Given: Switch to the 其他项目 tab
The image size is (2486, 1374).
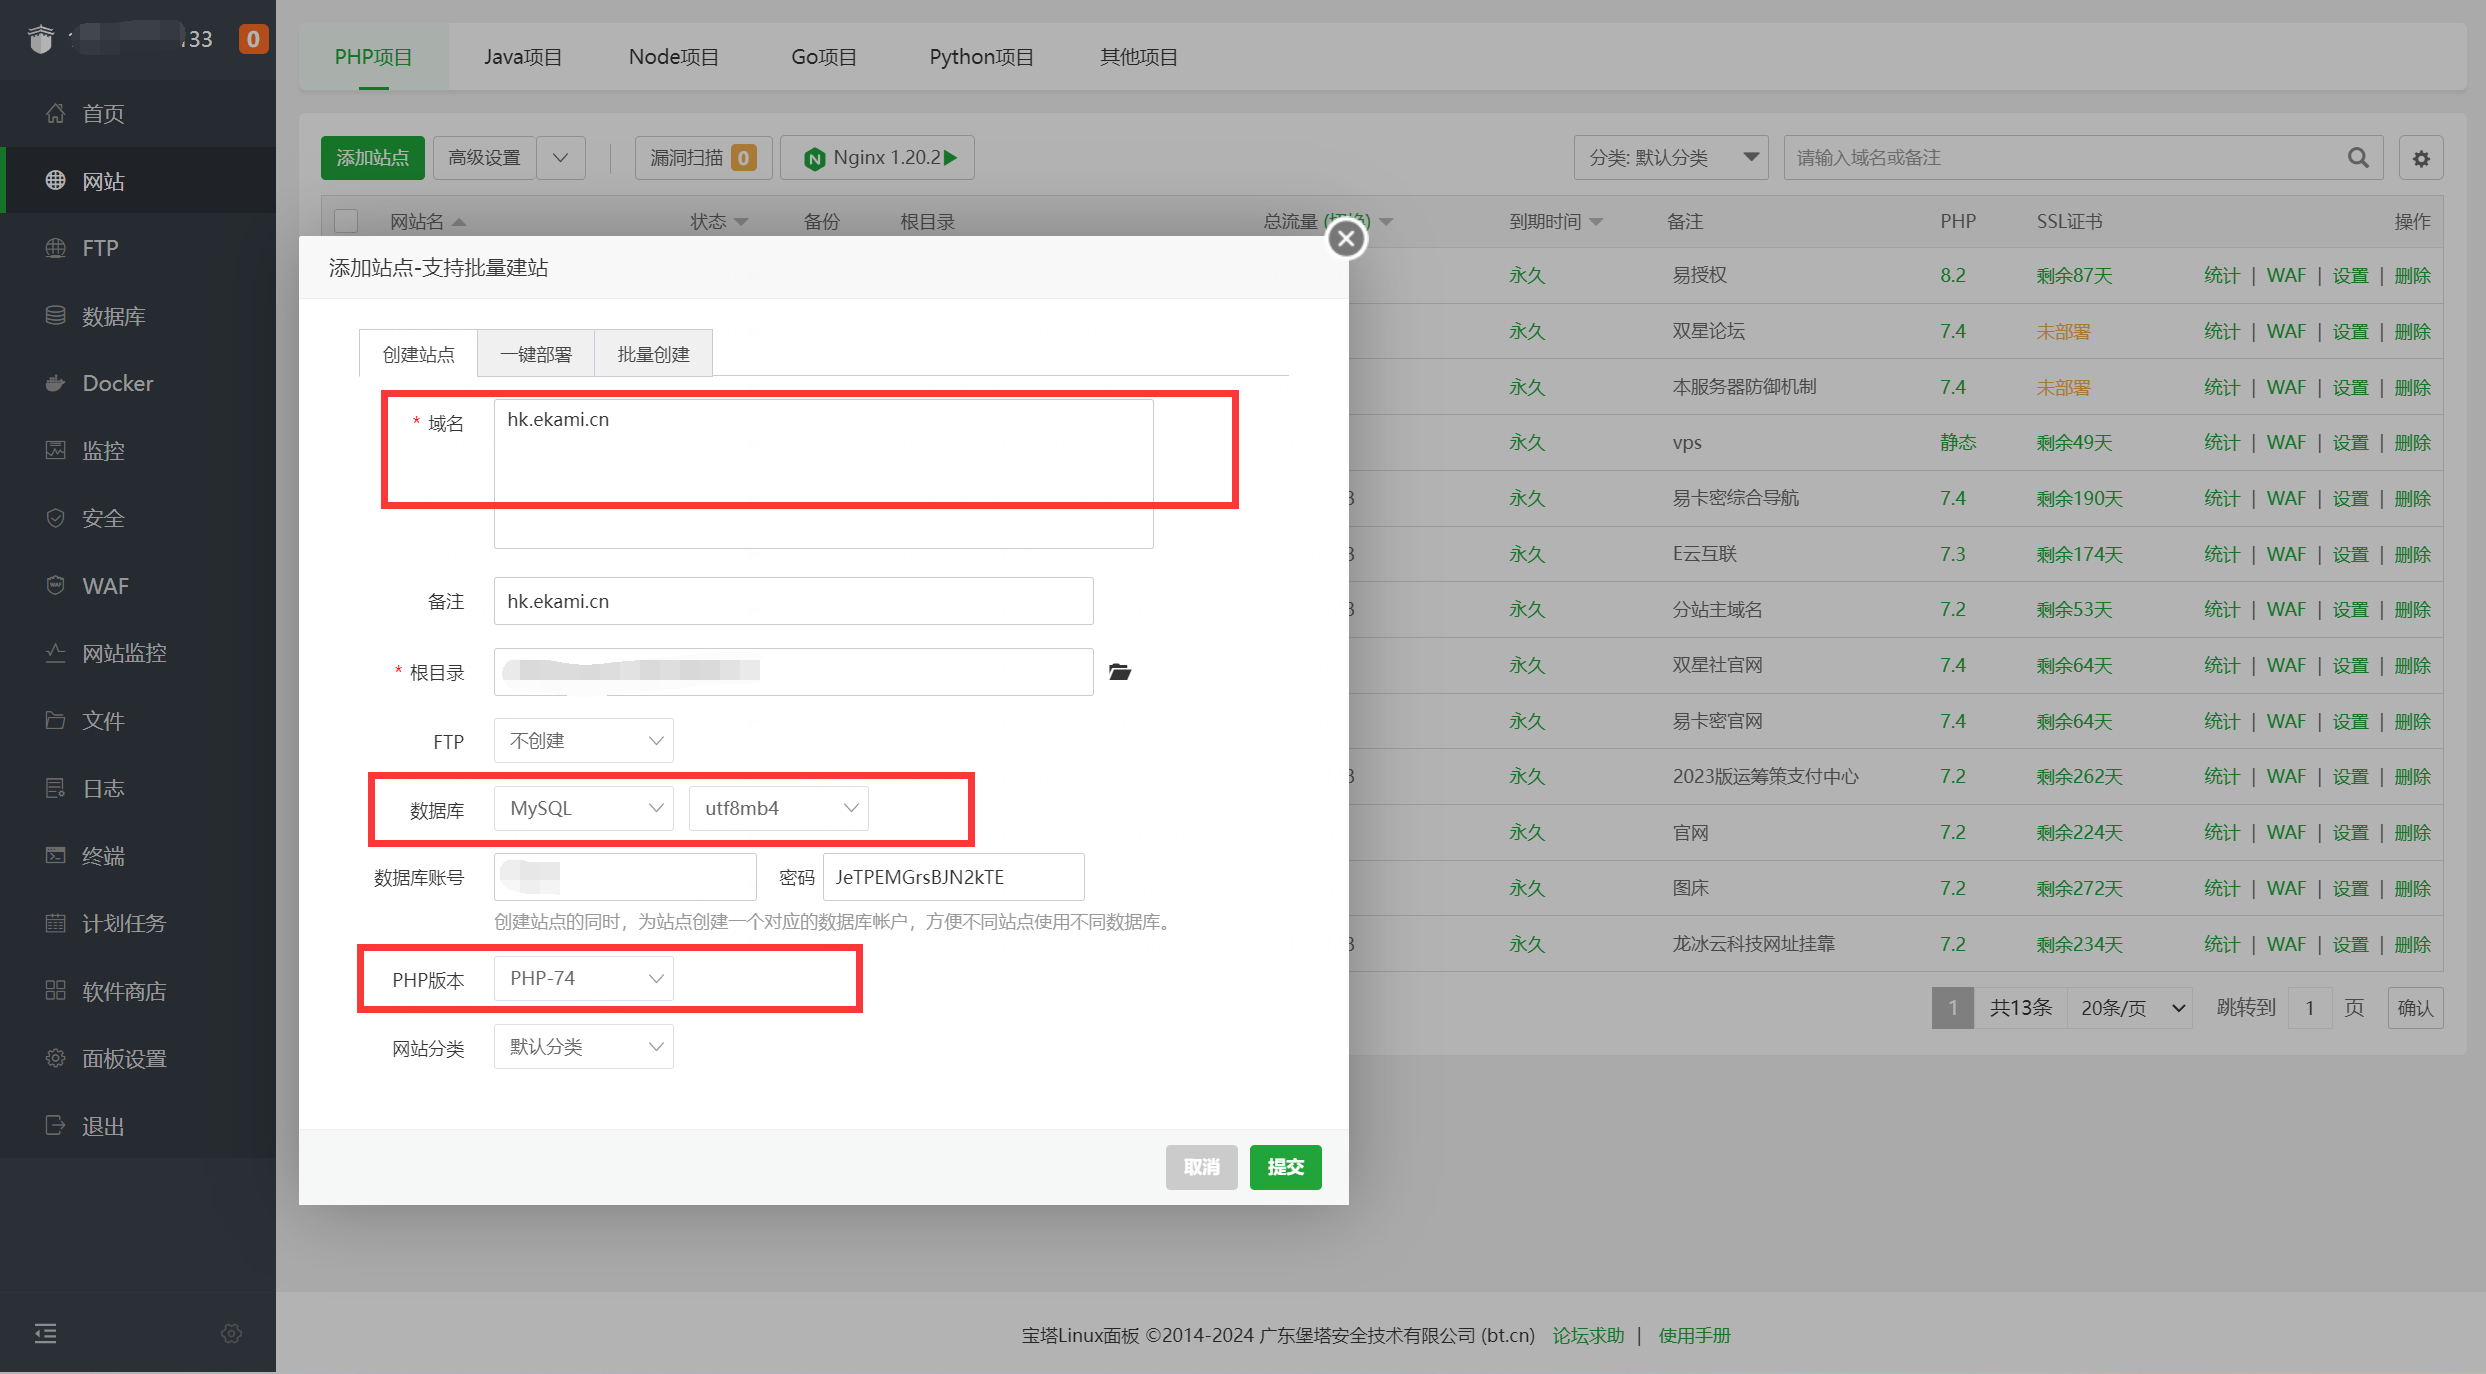Looking at the screenshot, I should pyautogui.click(x=1139, y=57).
